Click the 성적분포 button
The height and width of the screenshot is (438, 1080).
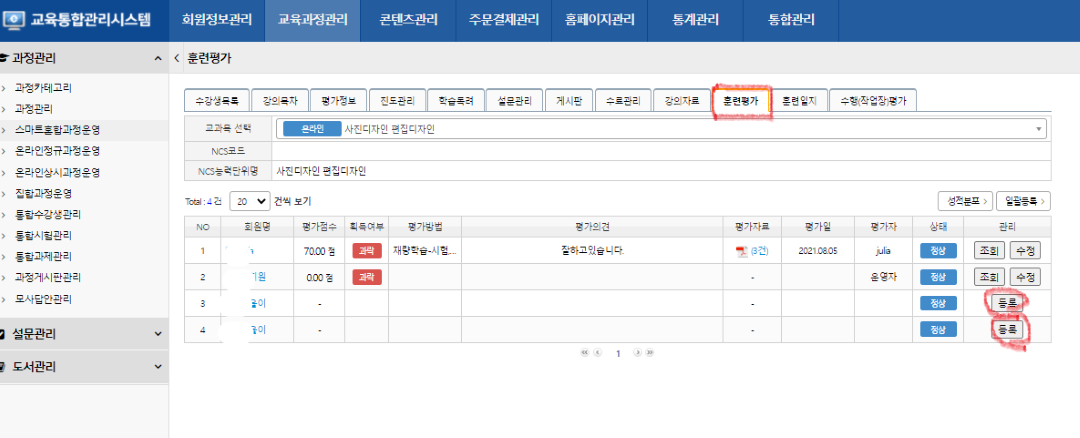click(x=964, y=201)
